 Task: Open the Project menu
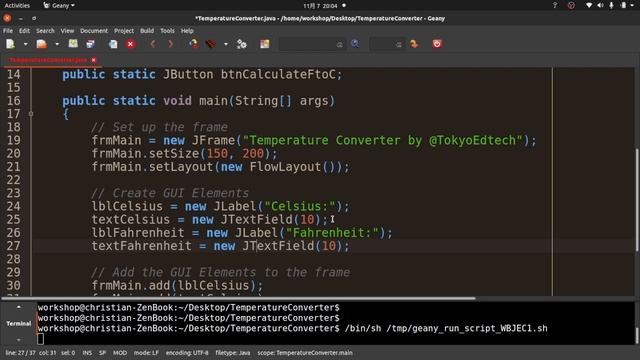coord(124,31)
